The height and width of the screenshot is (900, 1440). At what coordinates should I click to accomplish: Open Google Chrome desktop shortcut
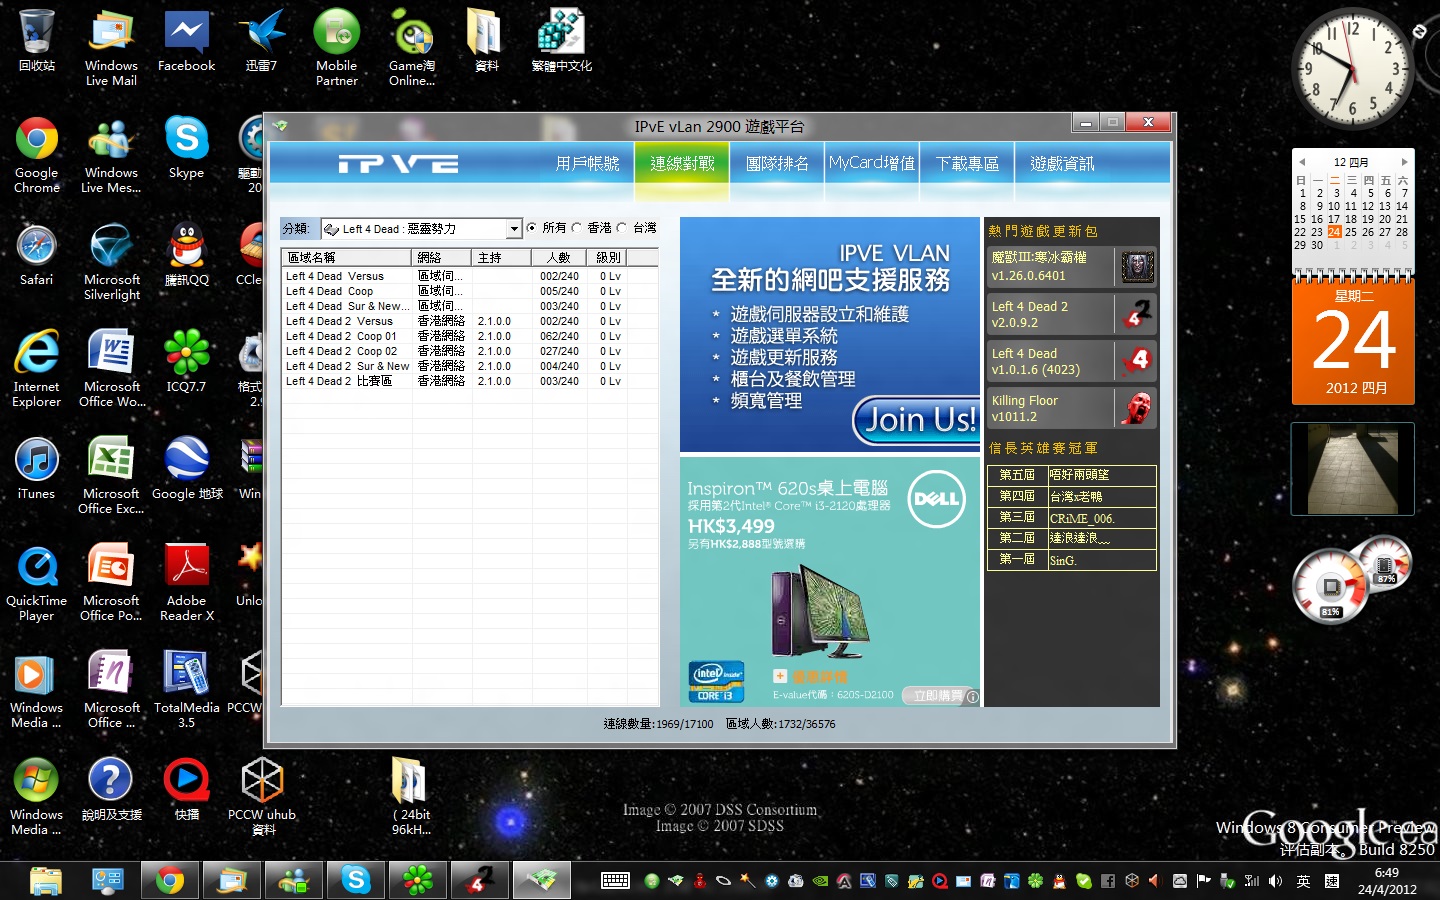(37, 150)
